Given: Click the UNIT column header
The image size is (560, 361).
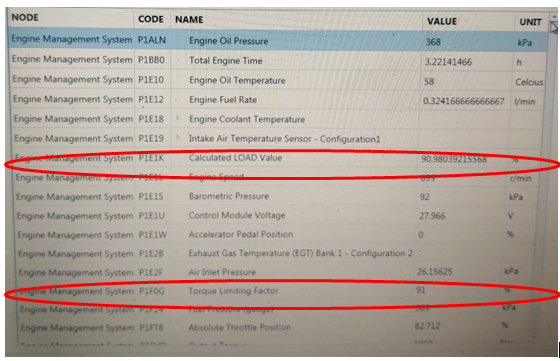Looking at the screenshot, I should [x=531, y=22].
